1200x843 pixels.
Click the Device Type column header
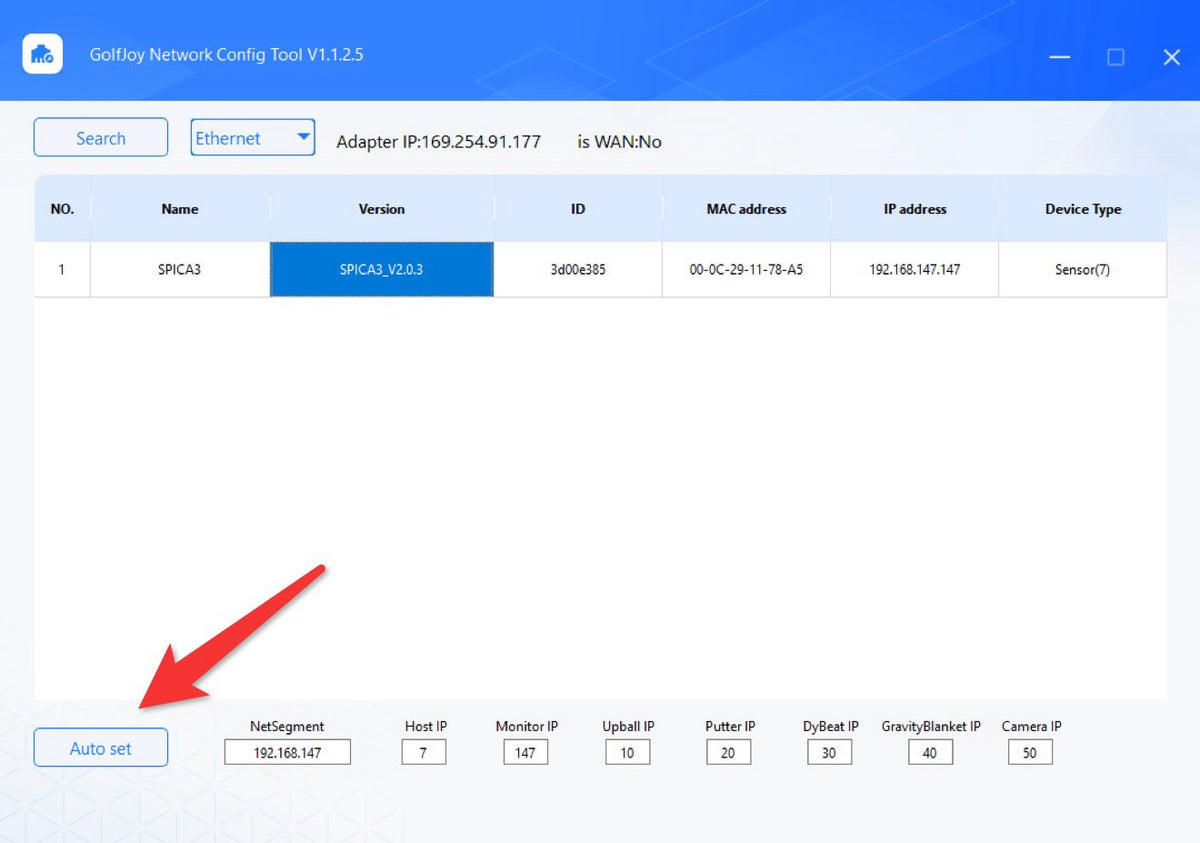pyautogui.click(x=1083, y=209)
